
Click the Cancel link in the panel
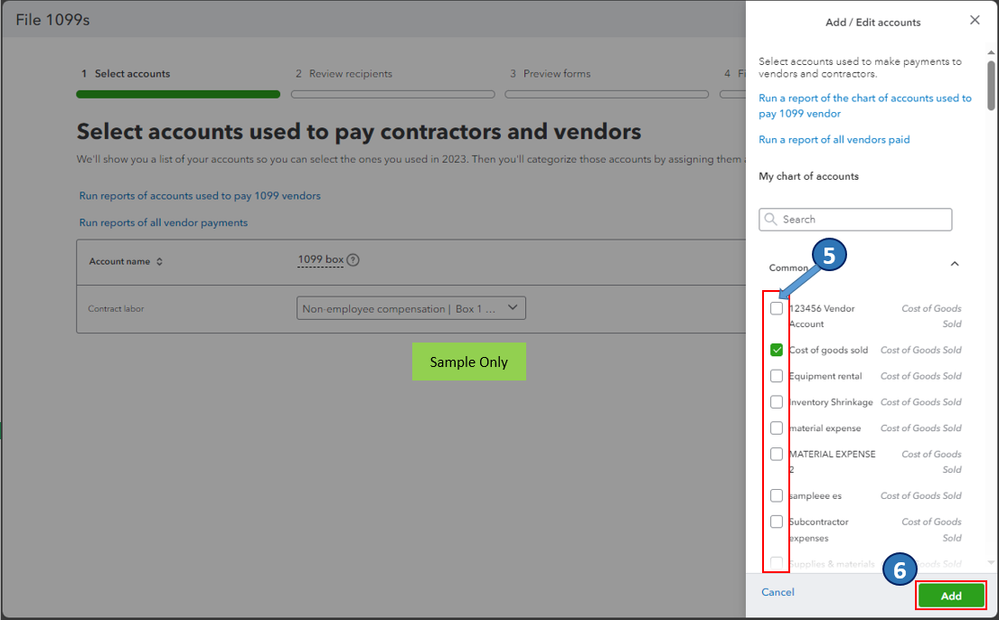point(778,592)
